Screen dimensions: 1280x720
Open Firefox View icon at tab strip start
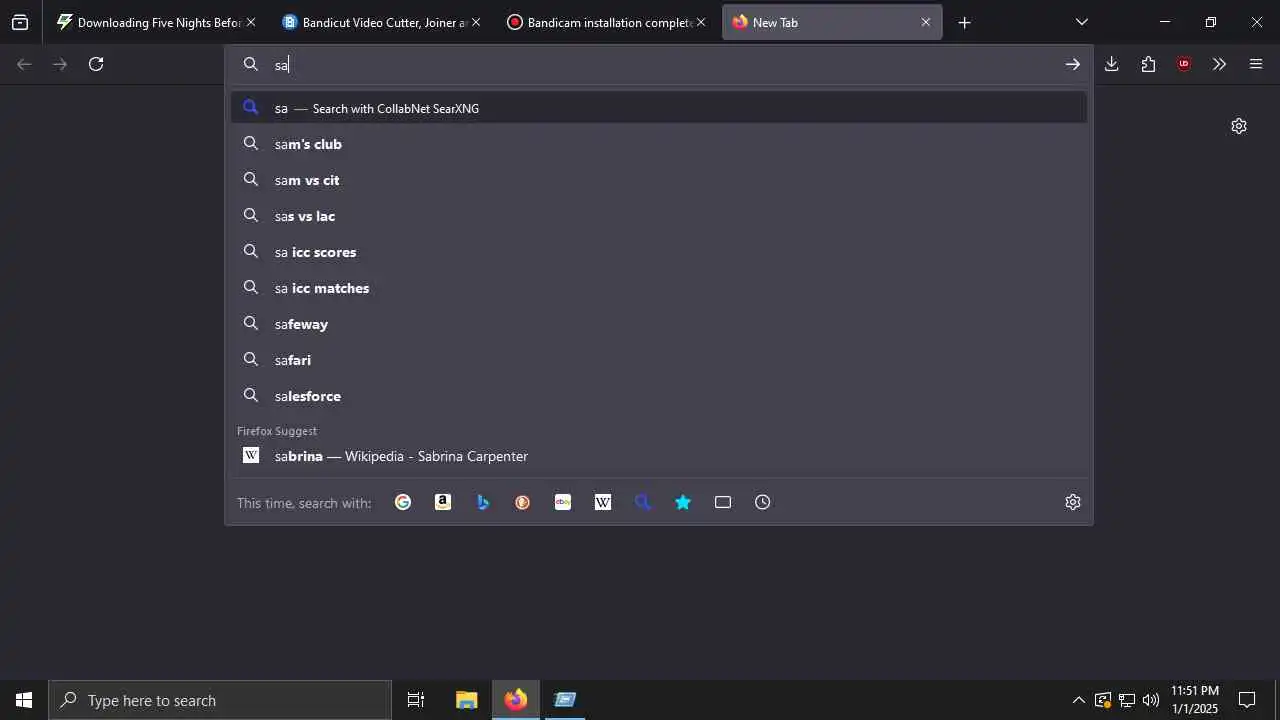[20, 22]
